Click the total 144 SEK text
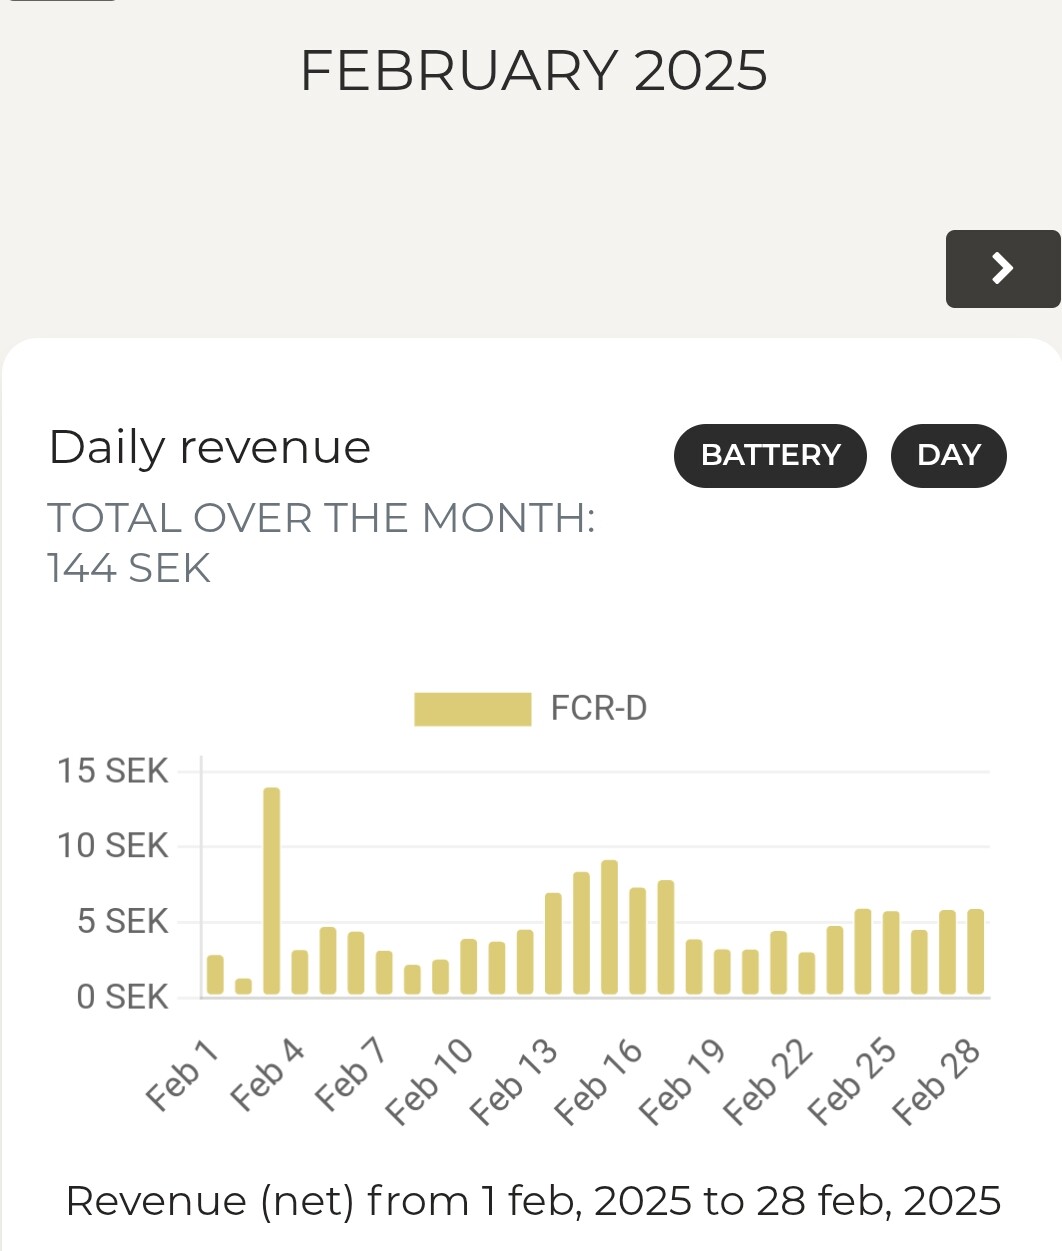Screen dimensions: 1062x1251 (x=129, y=569)
